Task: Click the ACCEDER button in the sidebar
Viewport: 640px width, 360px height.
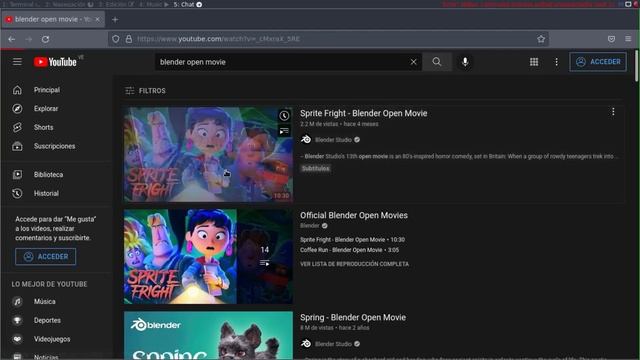Action: [x=45, y=257]
